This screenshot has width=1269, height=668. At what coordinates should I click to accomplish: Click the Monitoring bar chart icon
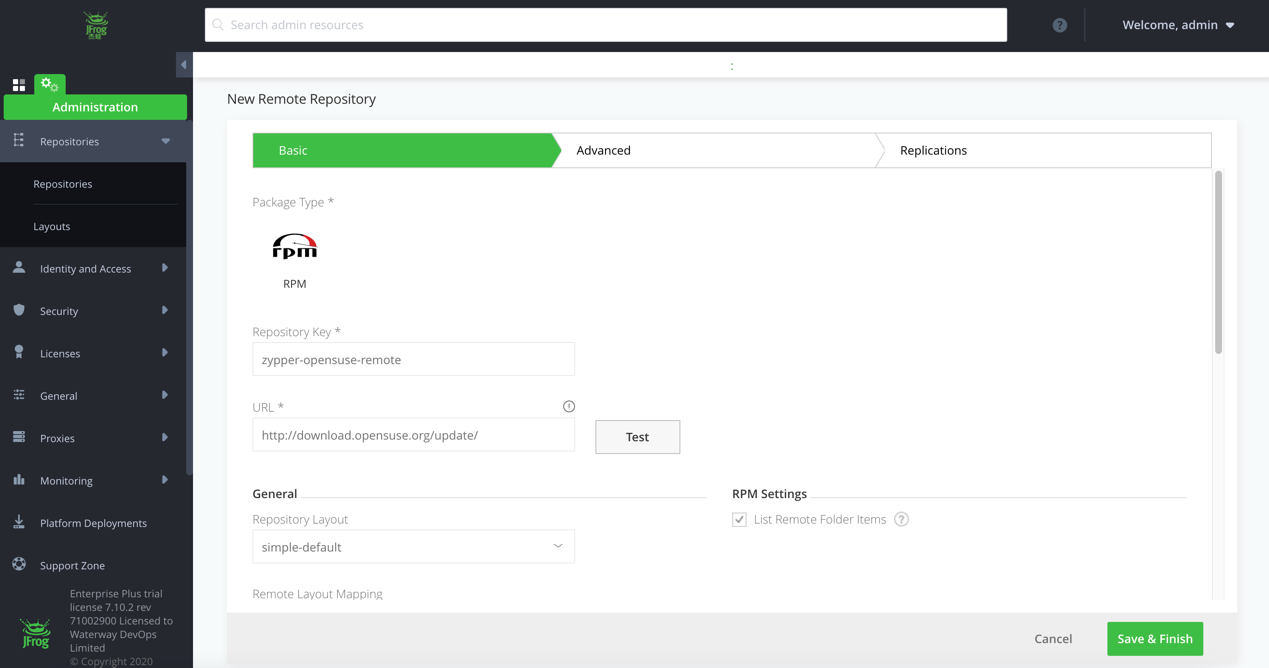tap(19, 480)
